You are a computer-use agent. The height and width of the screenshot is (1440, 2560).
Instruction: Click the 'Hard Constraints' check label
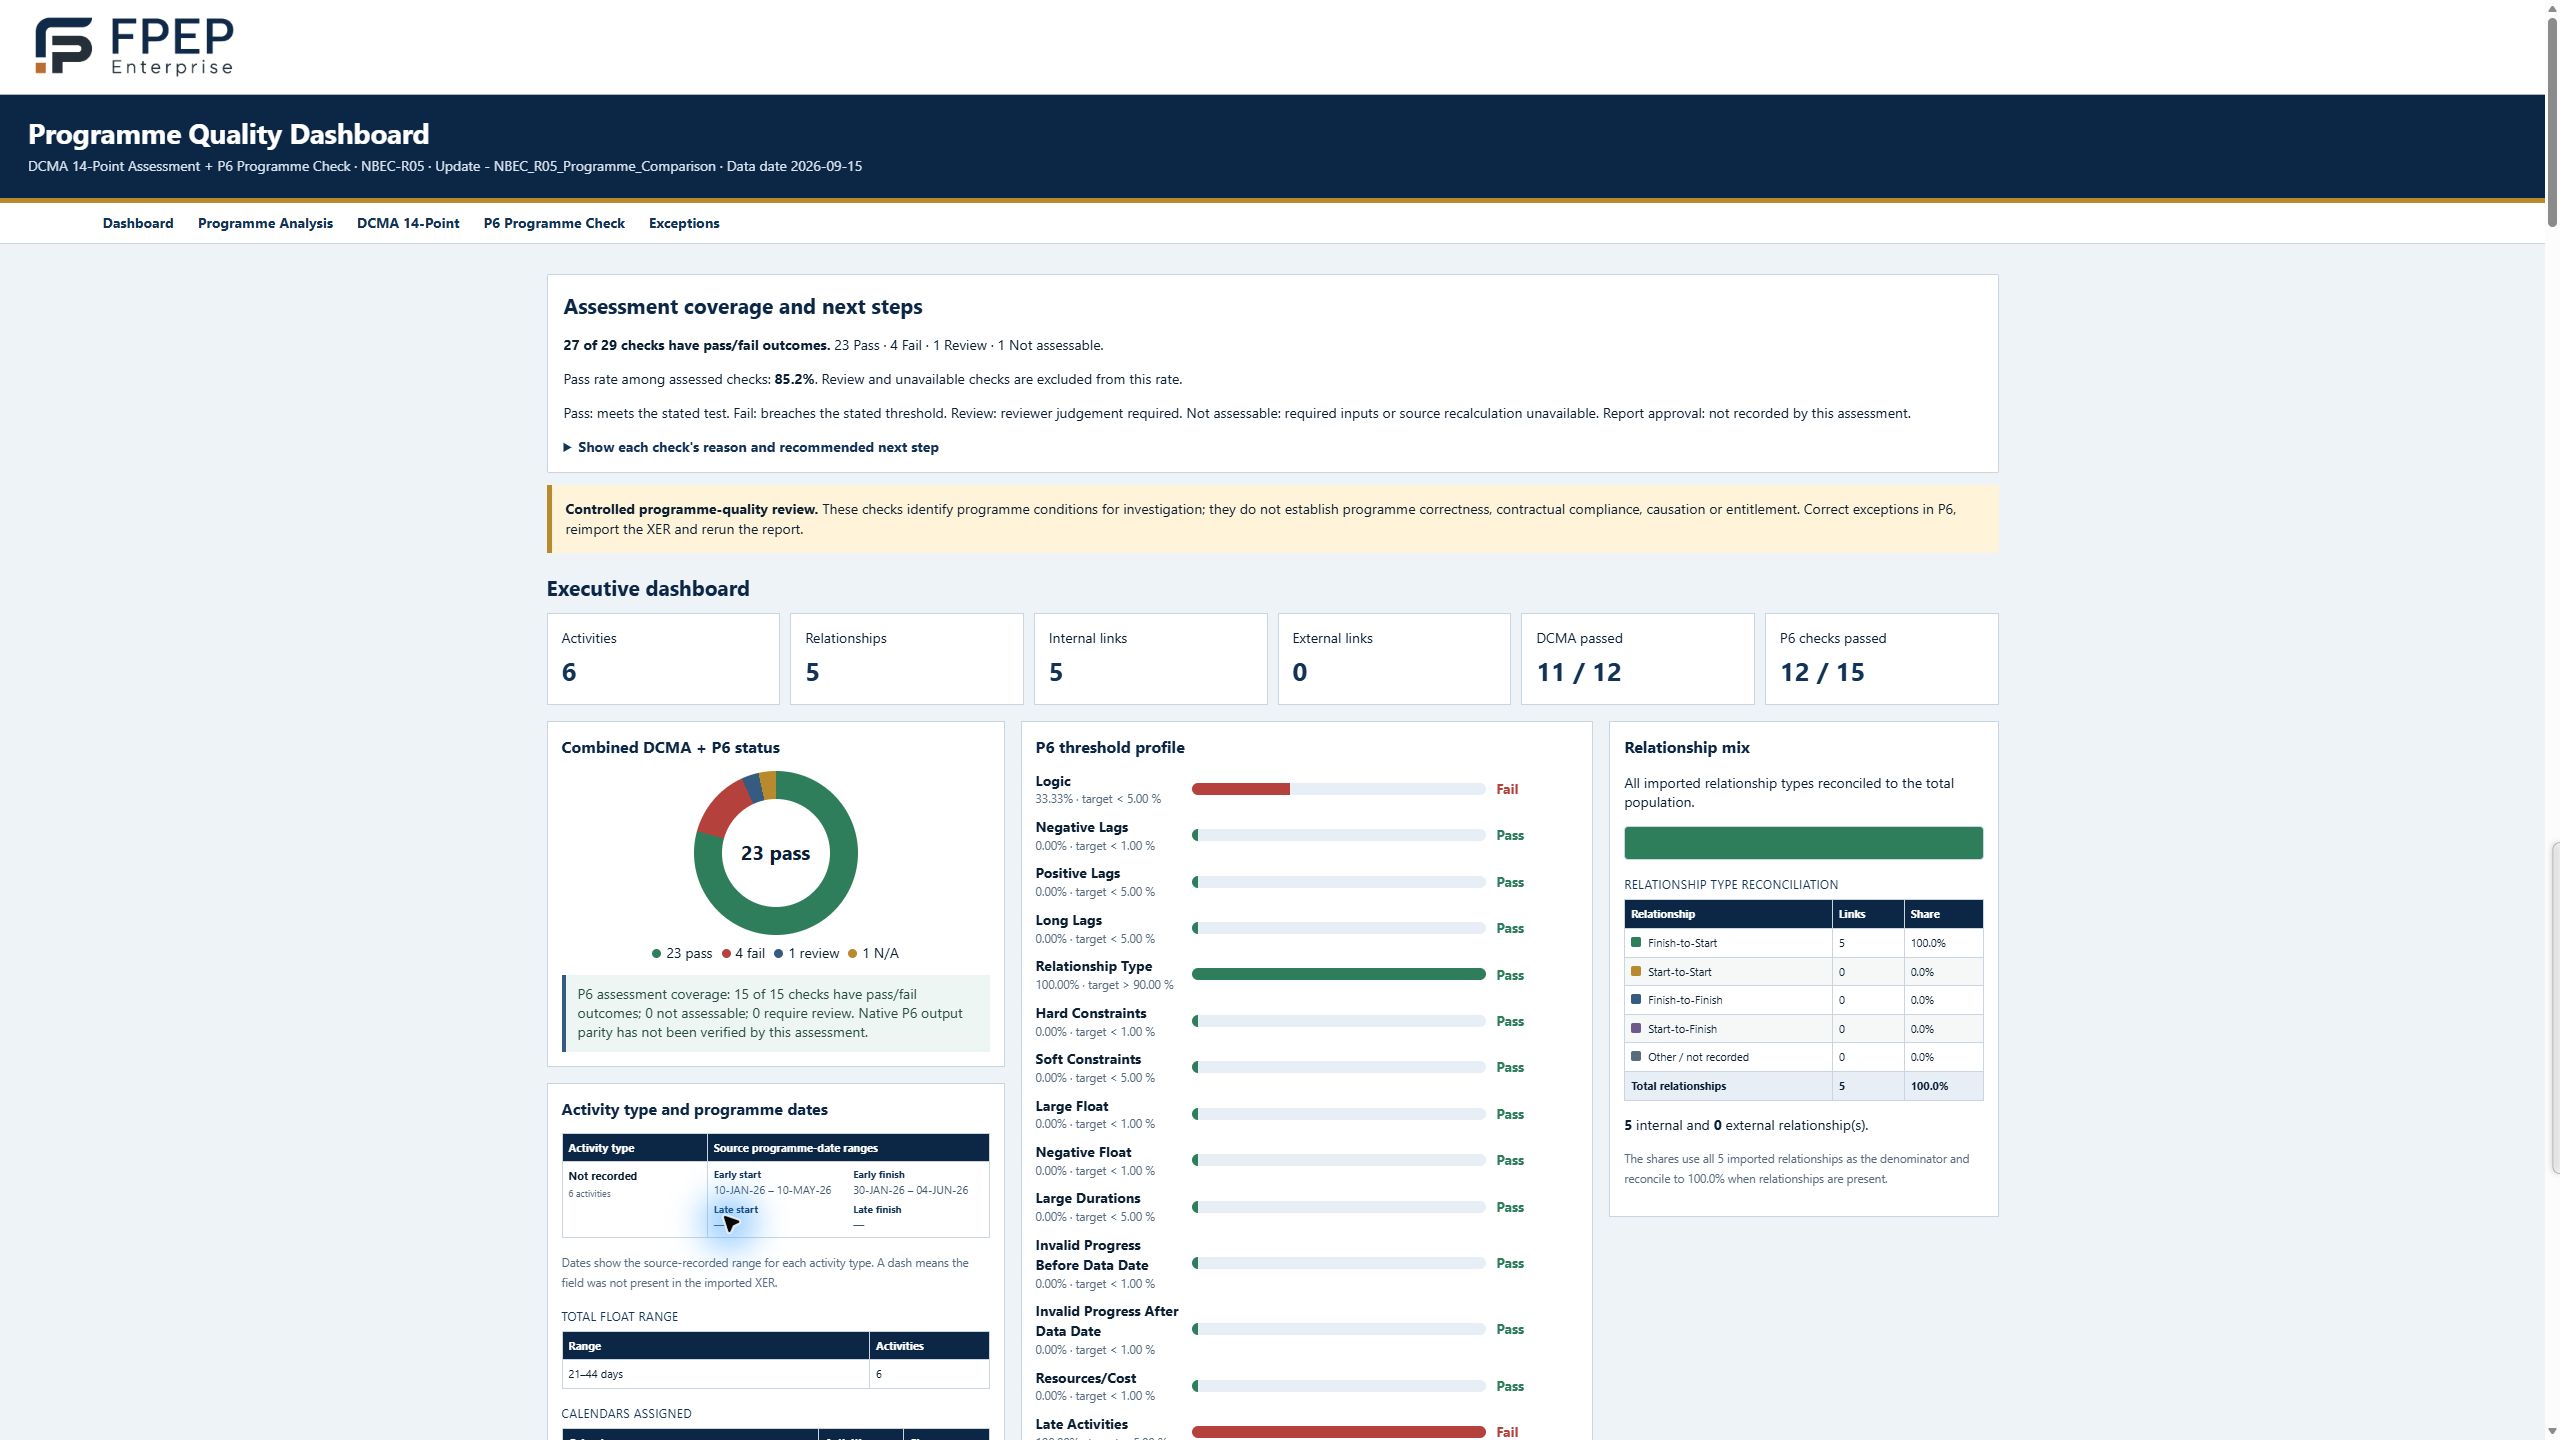tap(1091, 1013)
